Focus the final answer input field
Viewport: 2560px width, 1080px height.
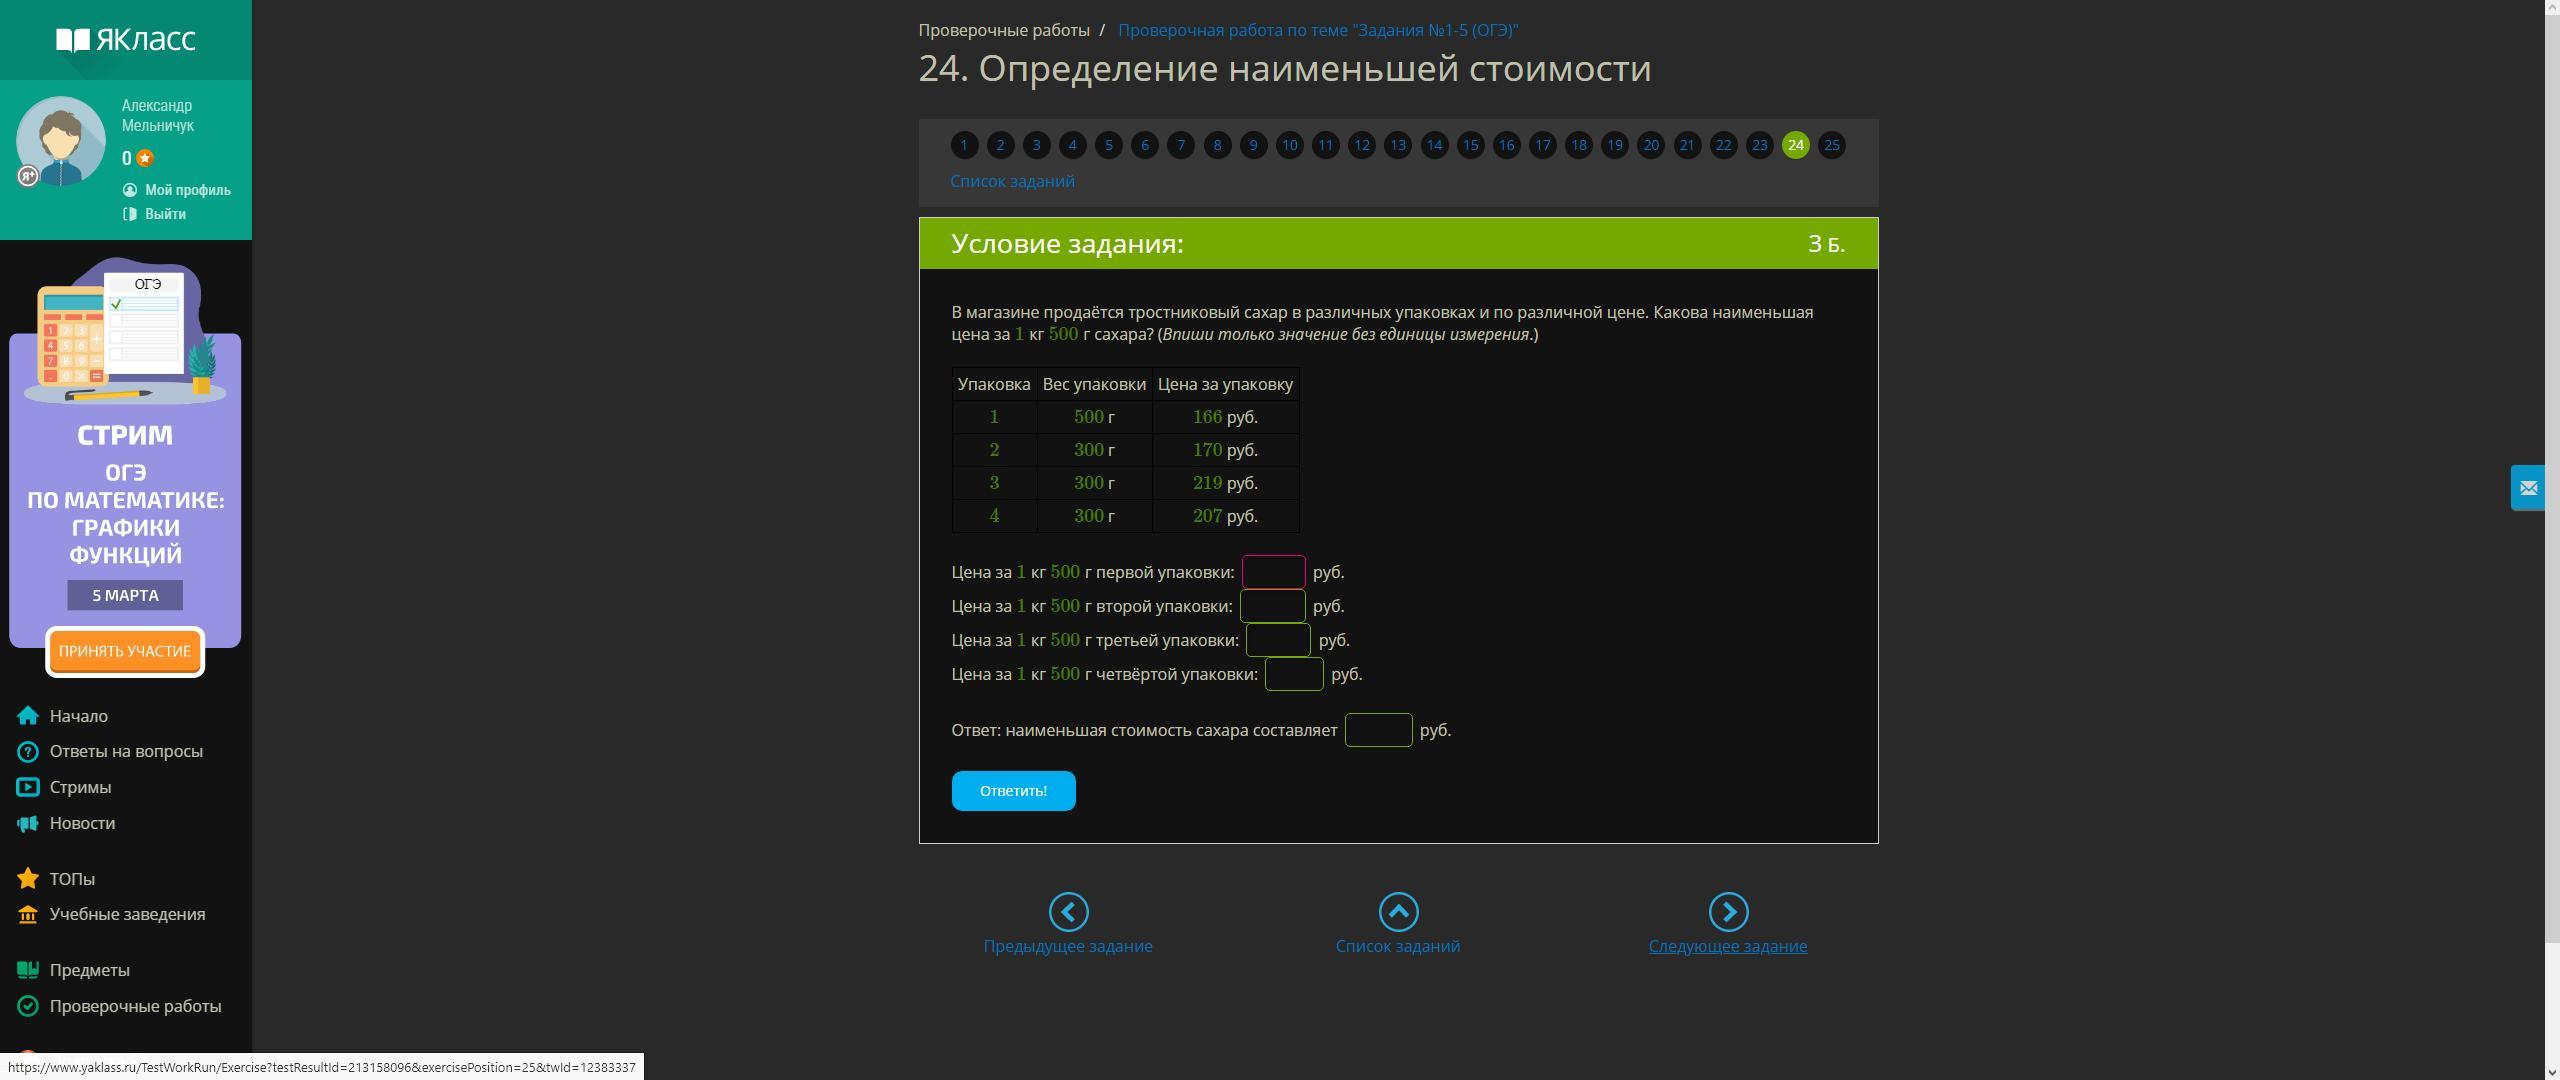(x=1377, y=730)
